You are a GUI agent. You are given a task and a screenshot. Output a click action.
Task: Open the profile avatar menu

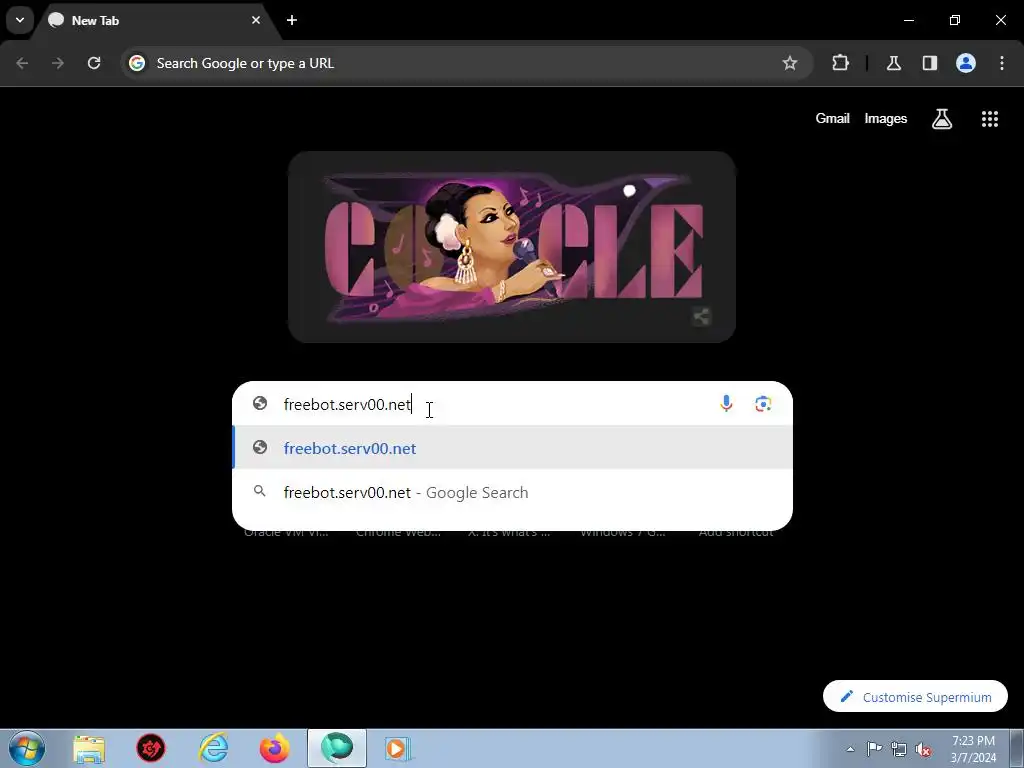coord(966,63)
